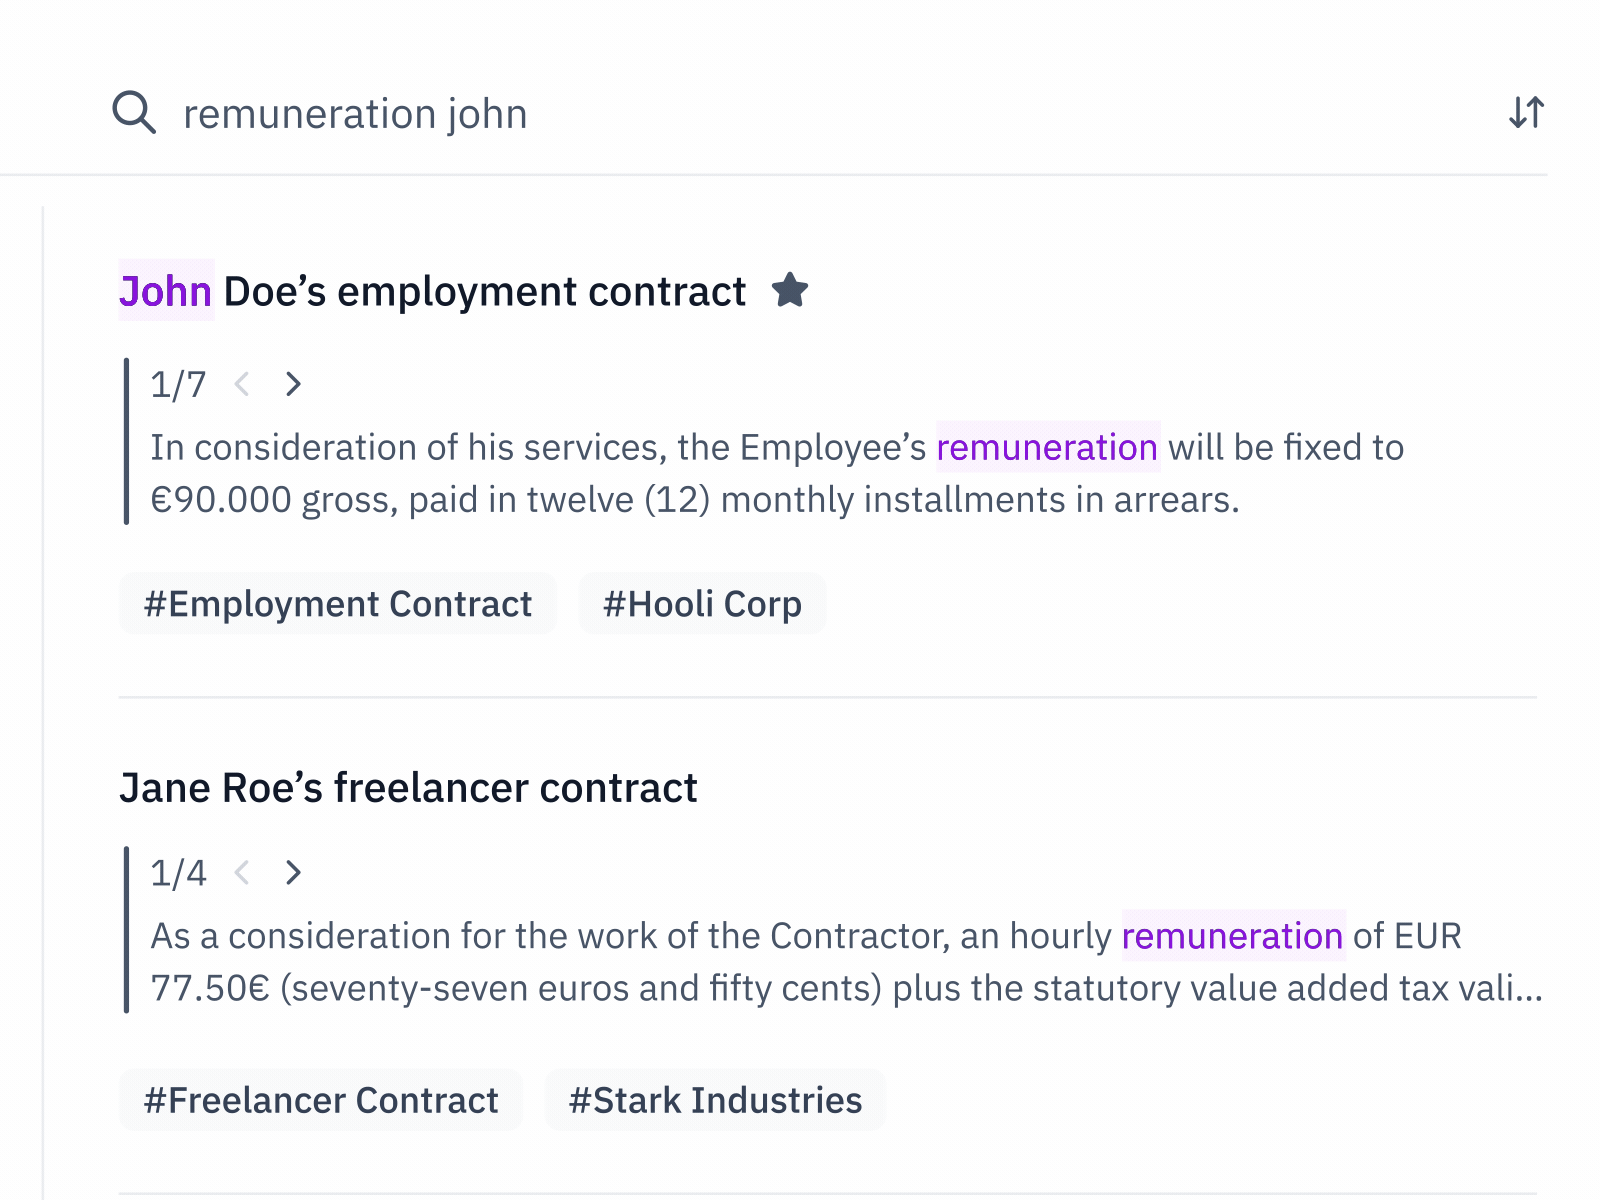Click highlighted 'remuneration' in John Doe's snippet
Screen dimensions: 1600x1200
coord(1047,447)
